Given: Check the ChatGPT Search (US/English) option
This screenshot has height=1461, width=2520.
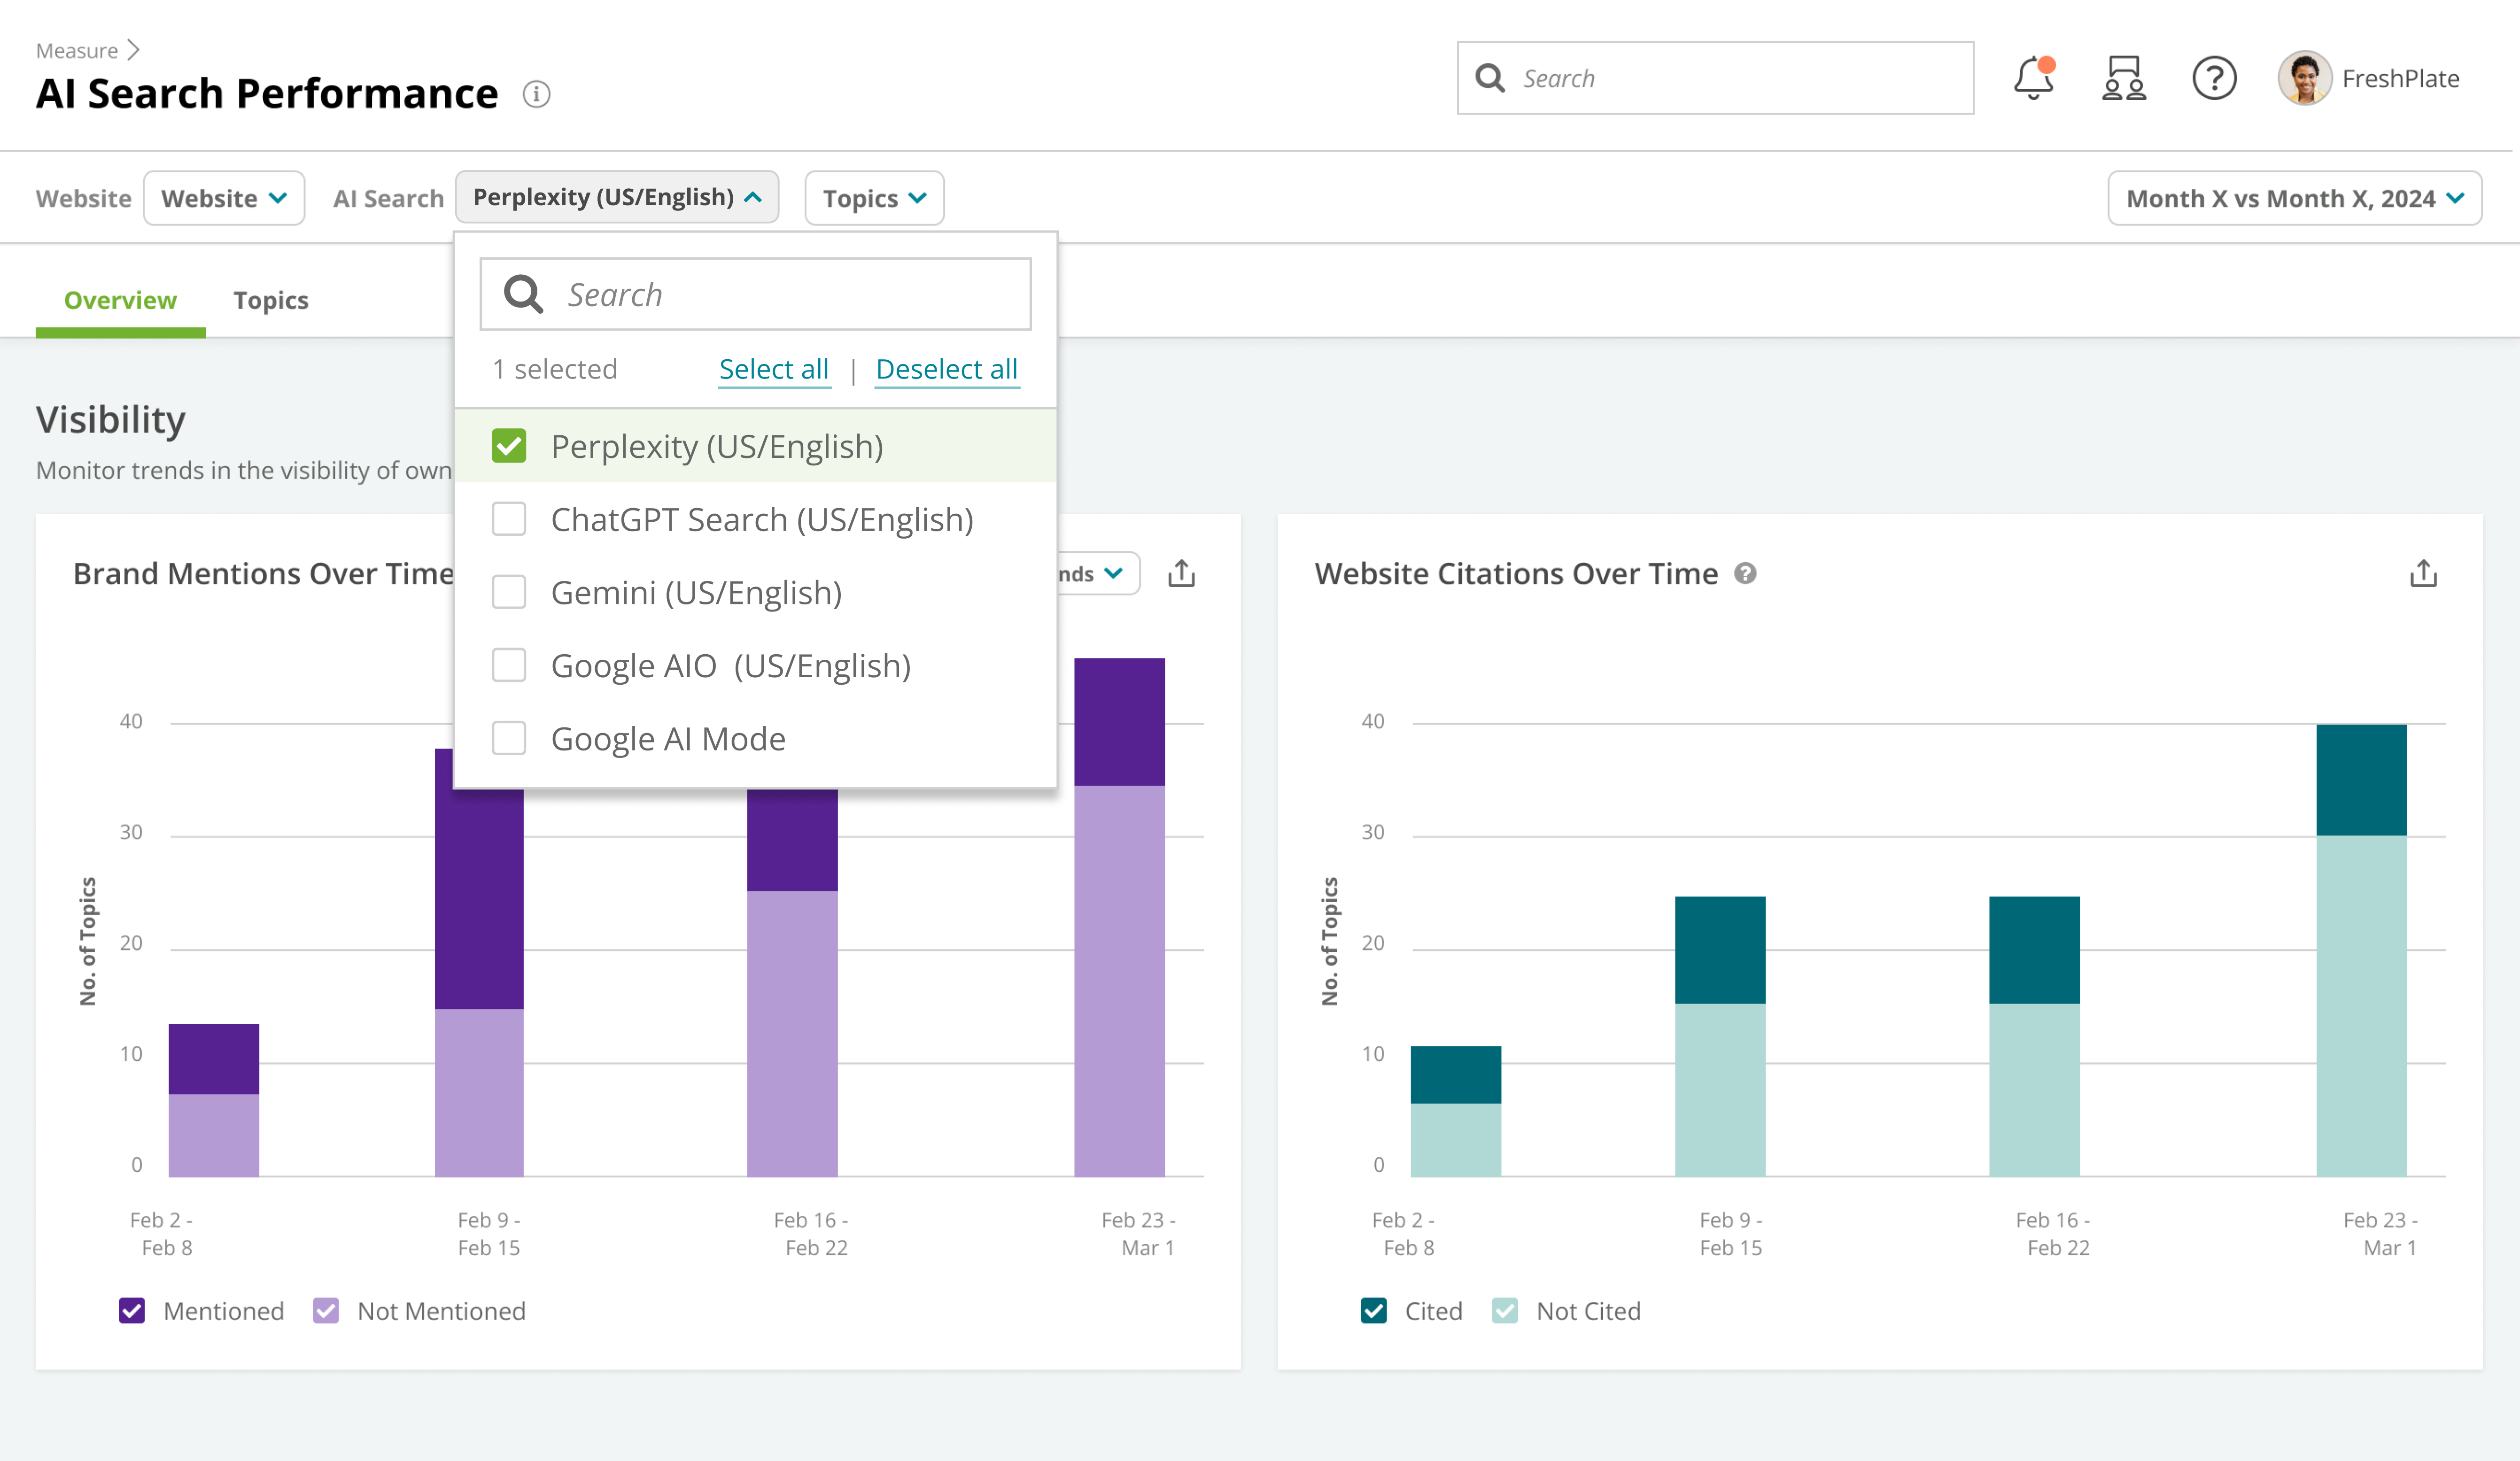Looking at the screenshot, I should click(509, 519).
